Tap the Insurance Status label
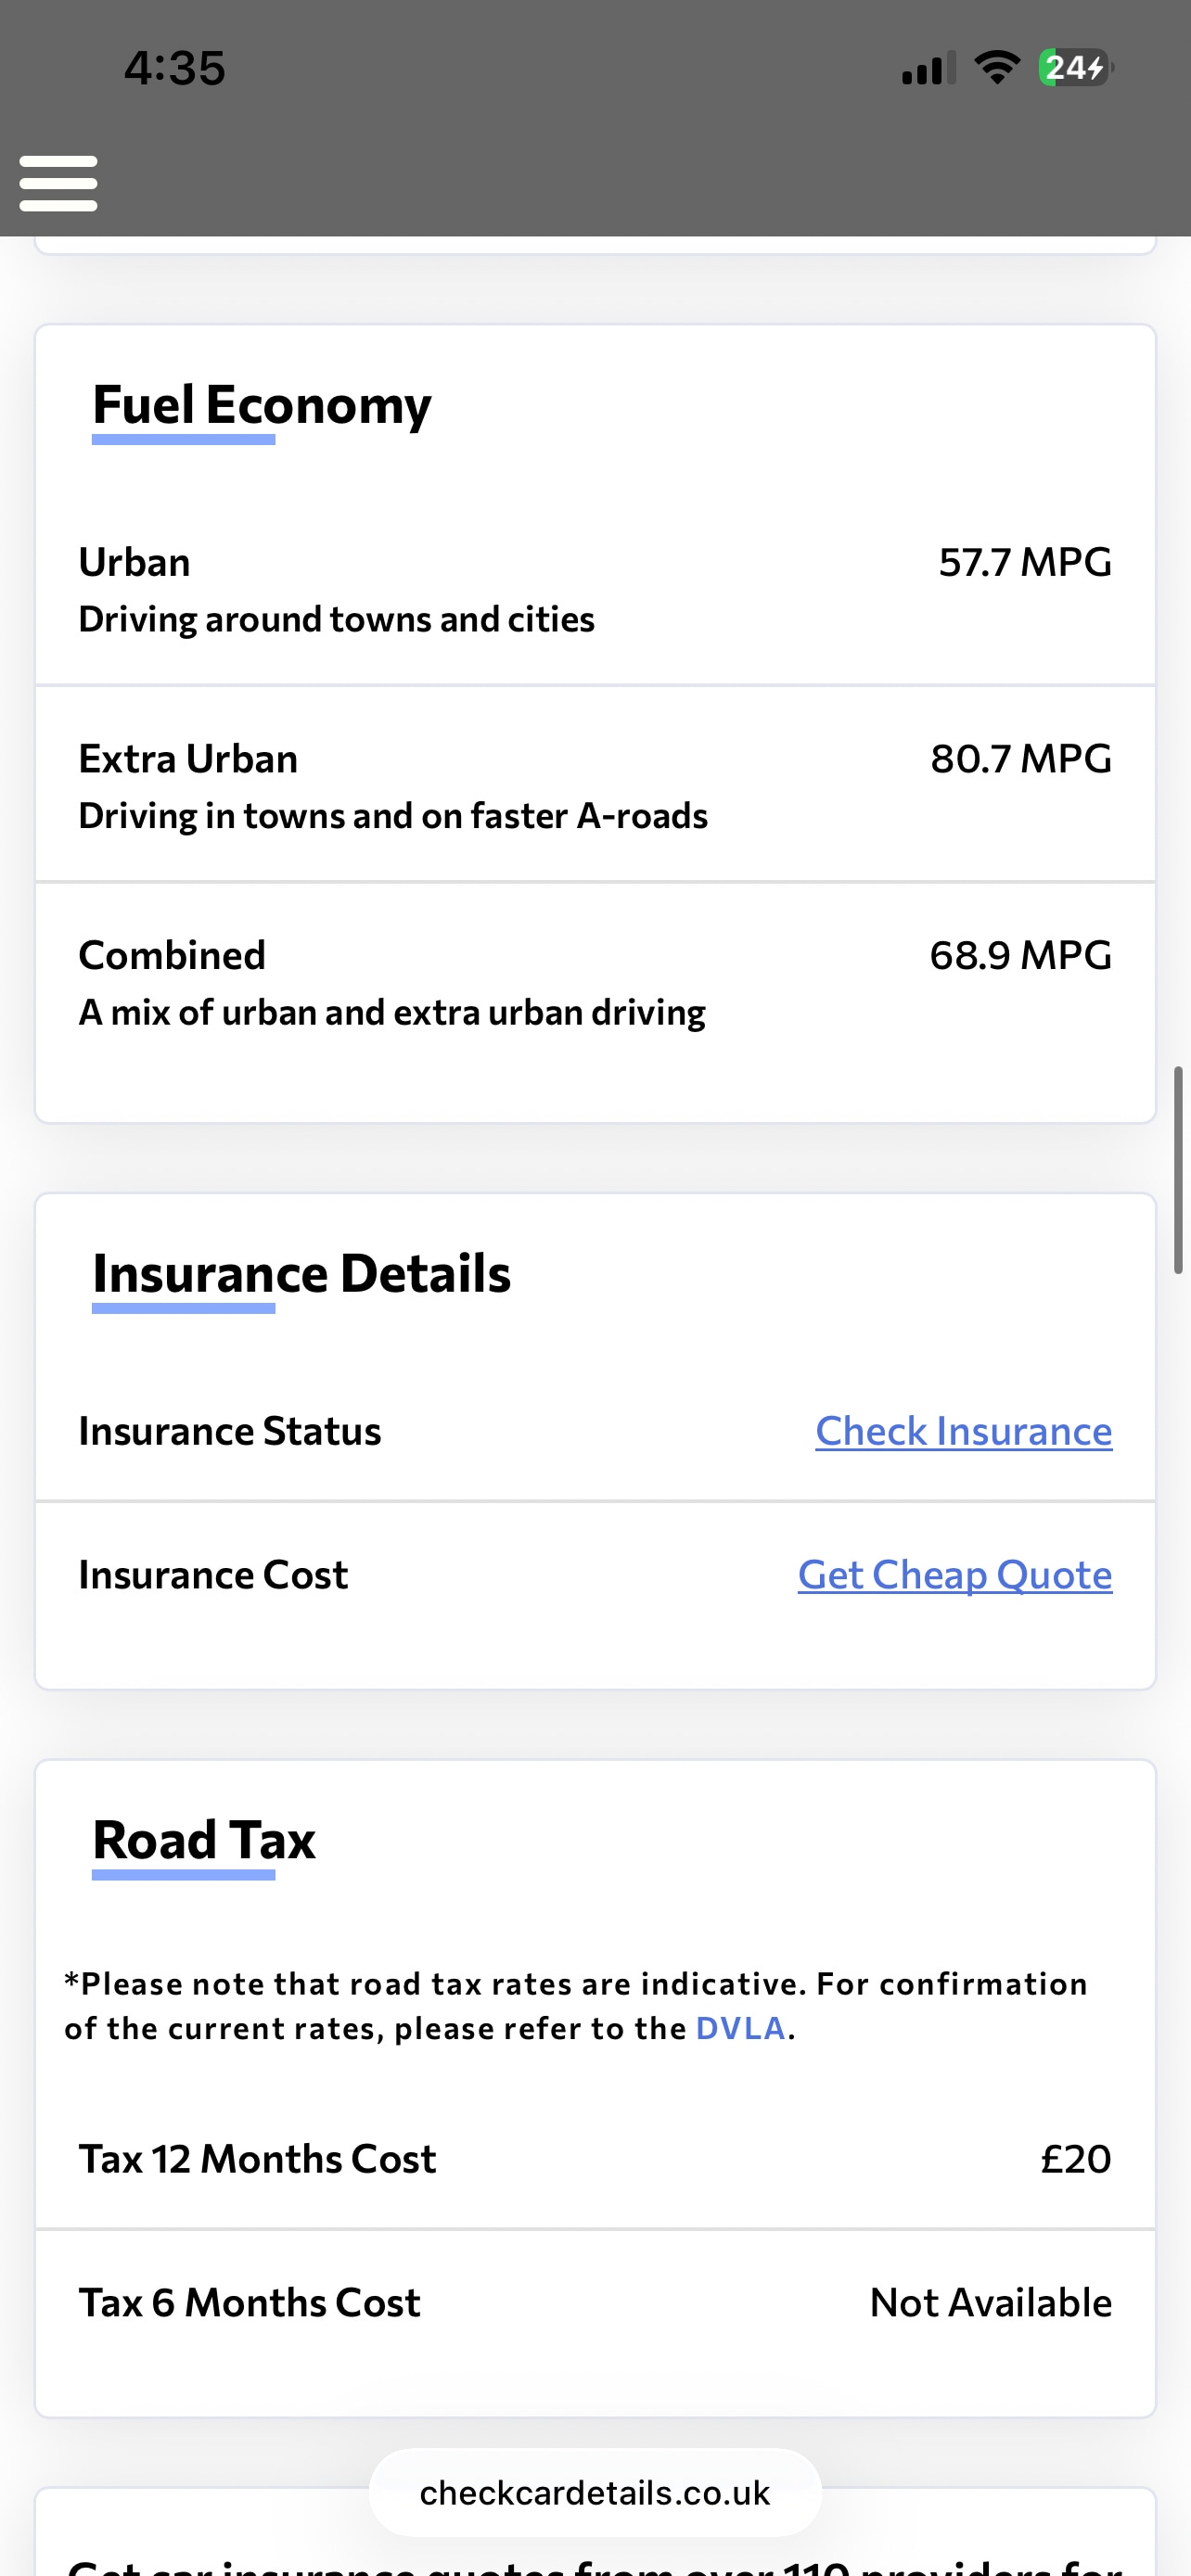Viewport: 1191px width, 2576px height. [x=230, y=1431]
